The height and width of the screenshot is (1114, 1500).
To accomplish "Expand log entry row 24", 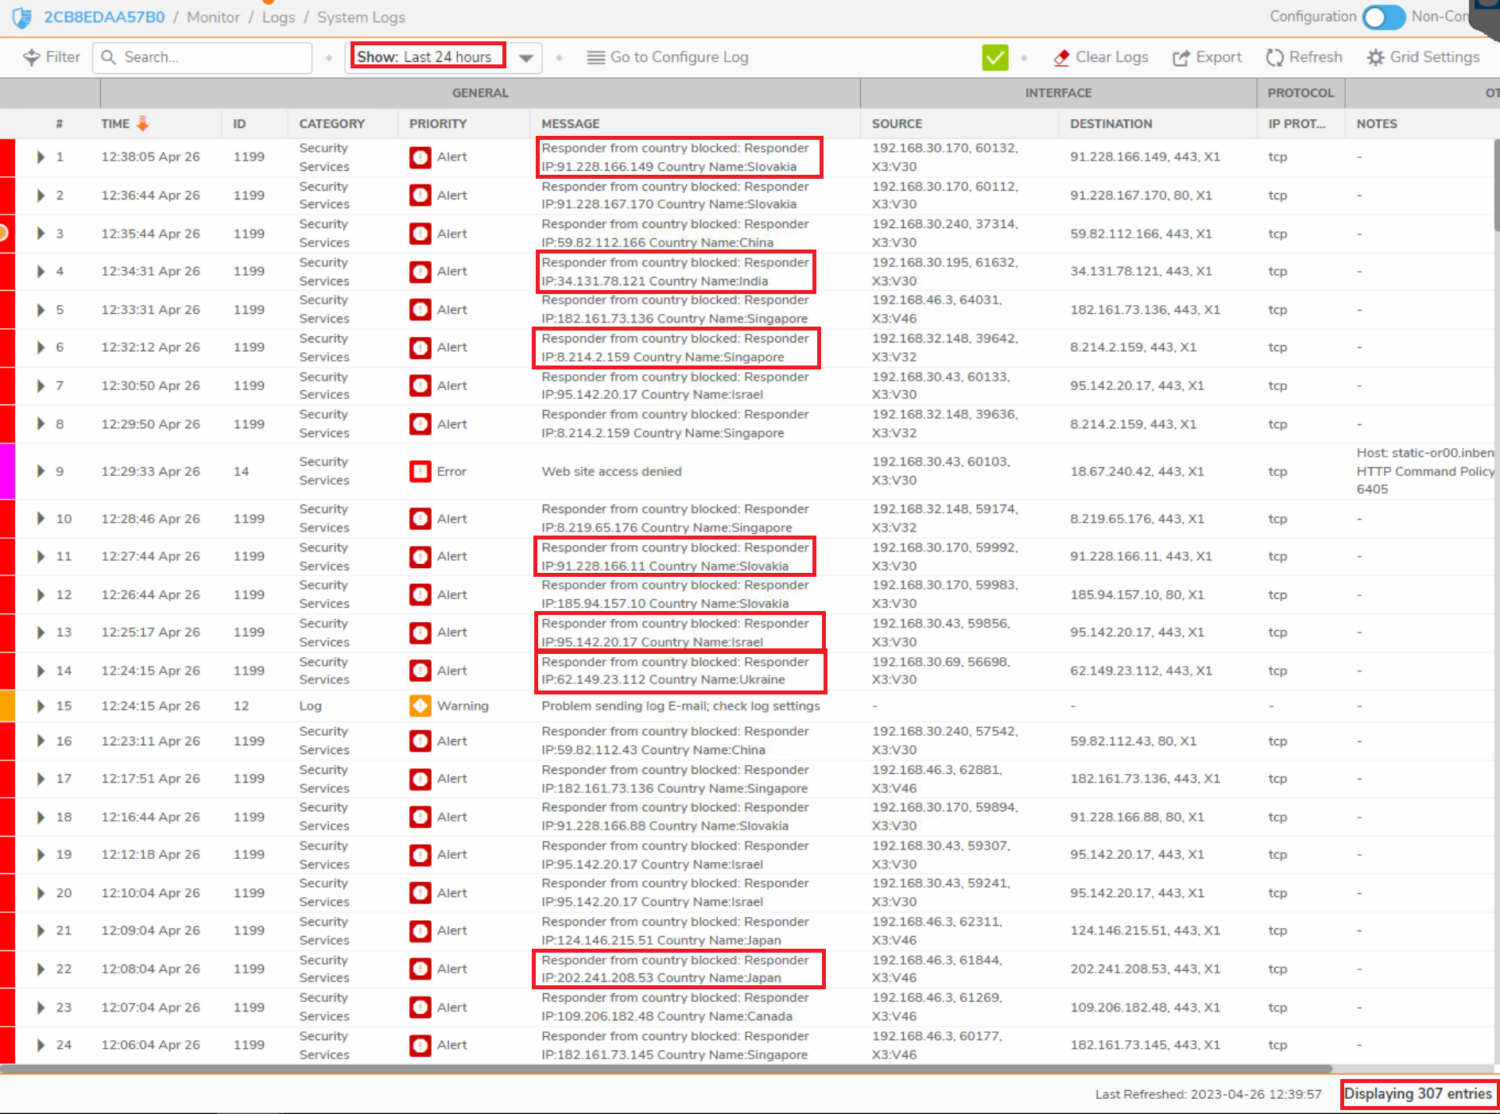I will click(x=41, y=1045).
